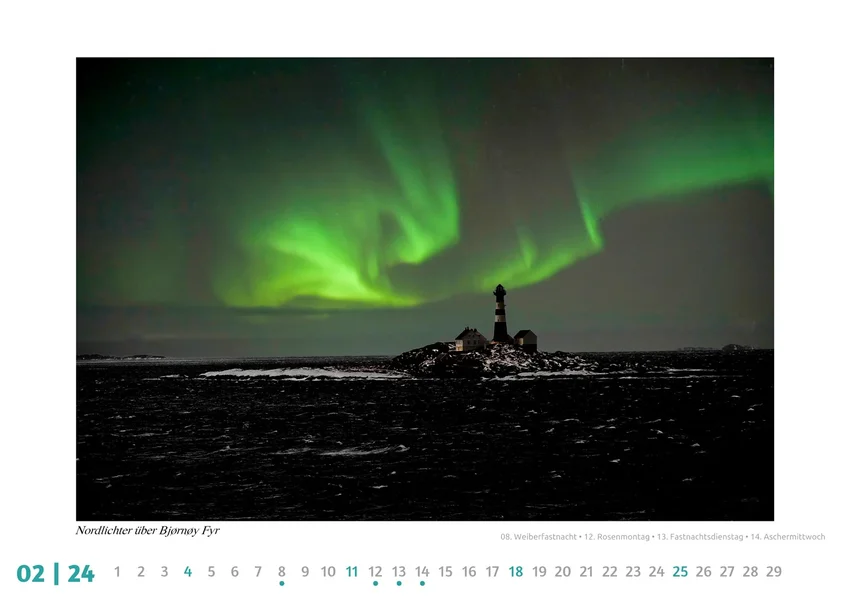Click day 5 in the date row
Image resolution: width=850 pixels, height=600 pixels.
point(211,572)
